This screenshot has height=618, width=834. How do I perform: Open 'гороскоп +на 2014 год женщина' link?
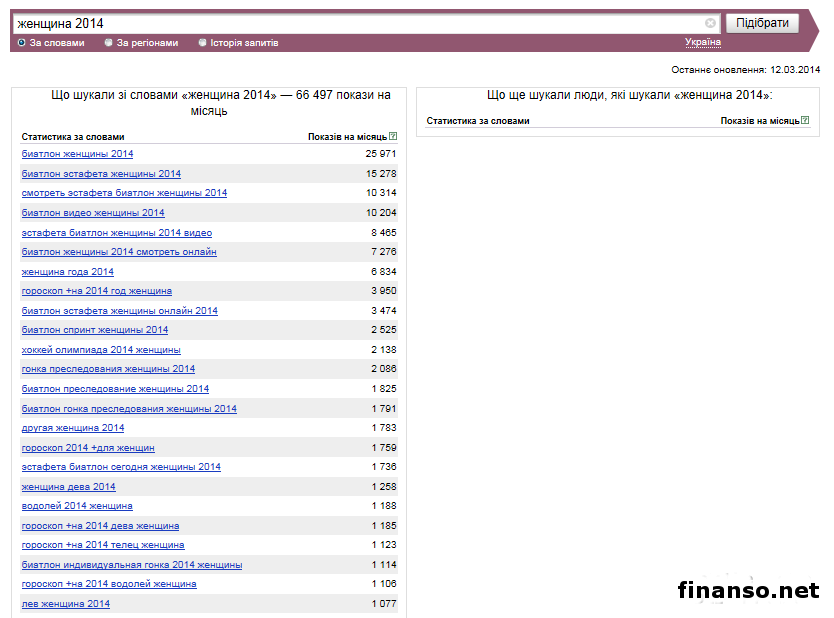tap(96, 291)
